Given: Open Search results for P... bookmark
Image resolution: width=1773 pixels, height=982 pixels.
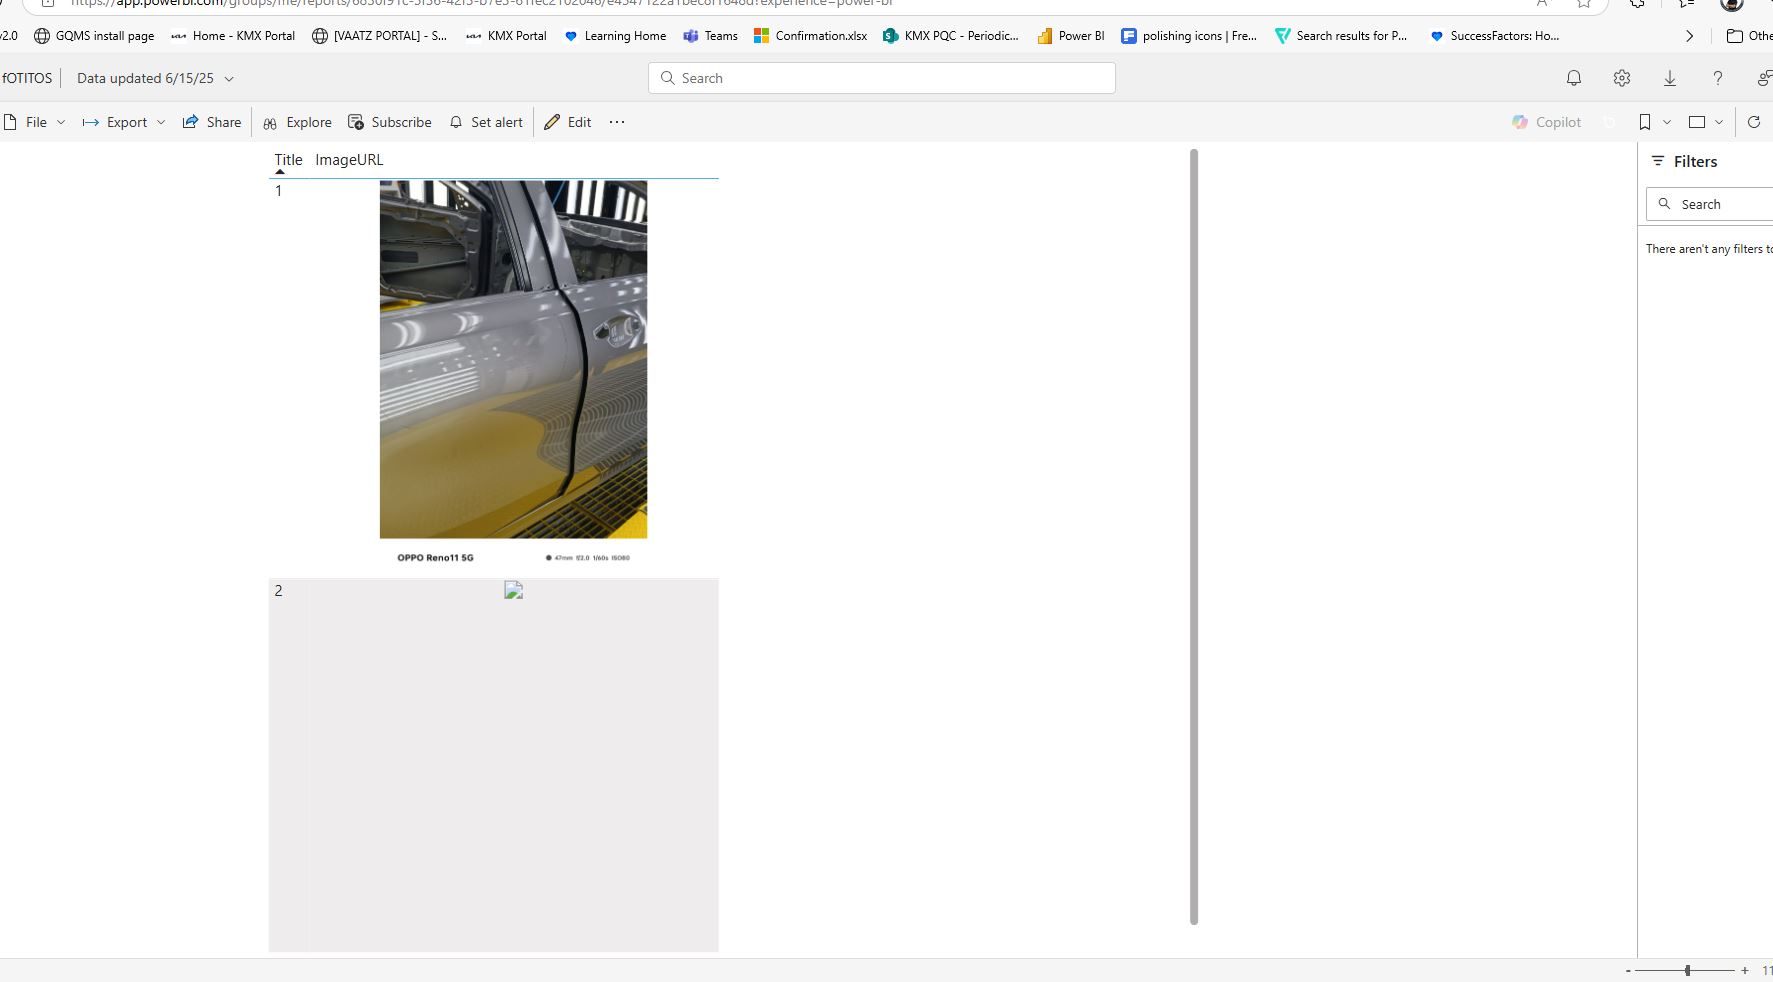Looking at the screenshot, I should (1341, 36).
